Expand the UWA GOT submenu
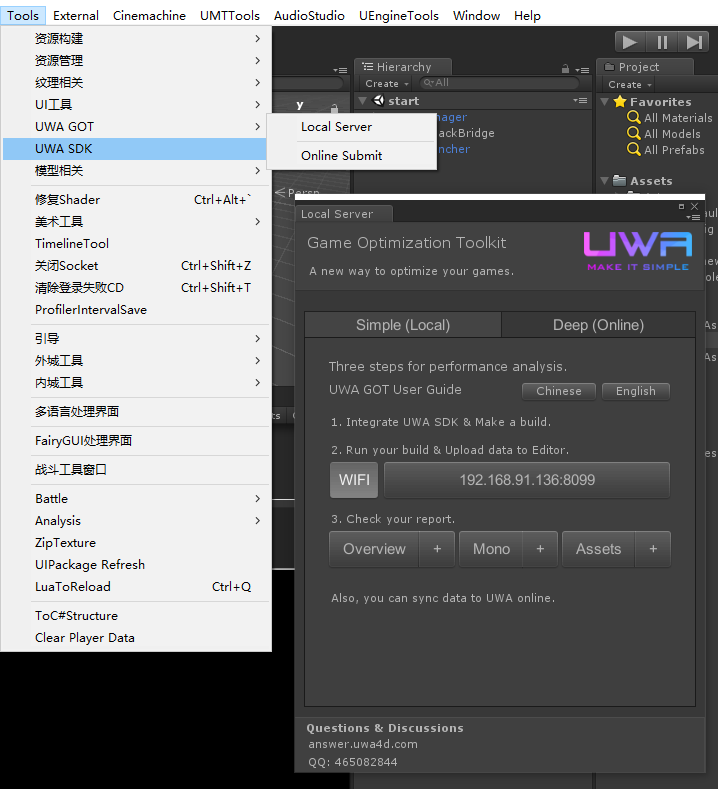 coord(136,127)
